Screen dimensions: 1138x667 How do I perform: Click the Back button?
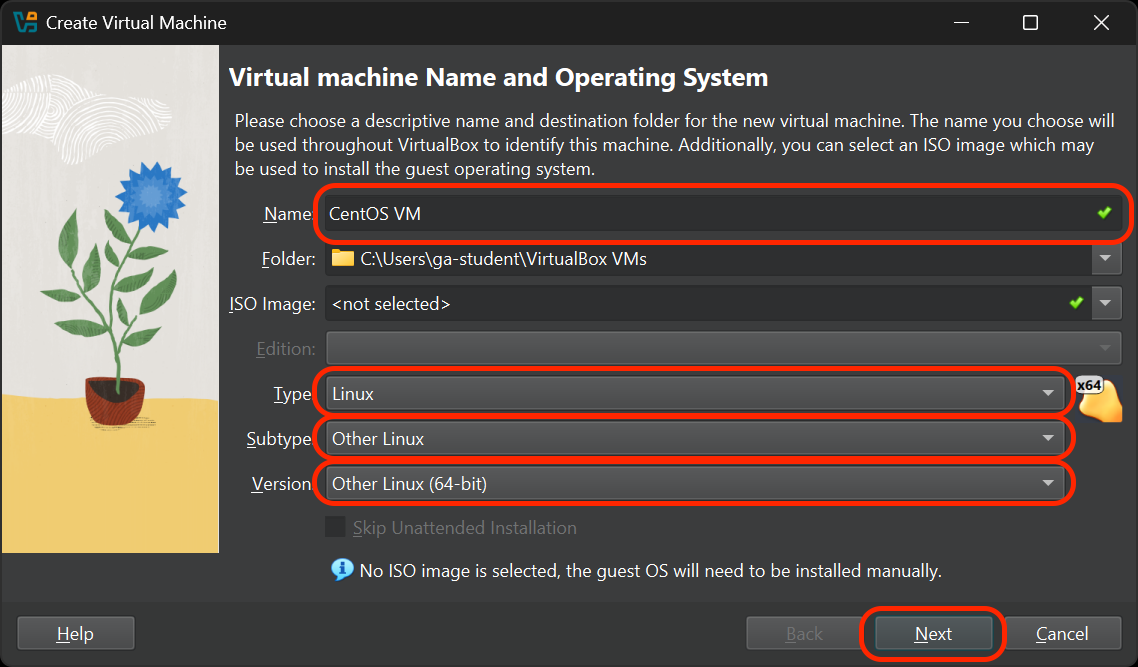point(803,633)
